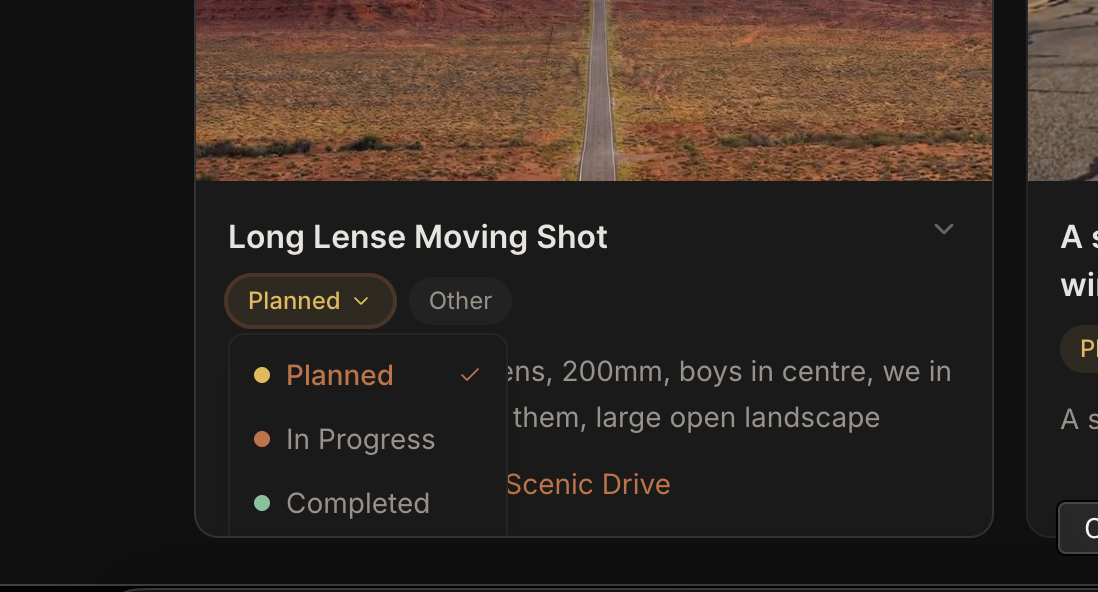Set status to In Progress
1098x592 pixels.
[x=360, y=439]
